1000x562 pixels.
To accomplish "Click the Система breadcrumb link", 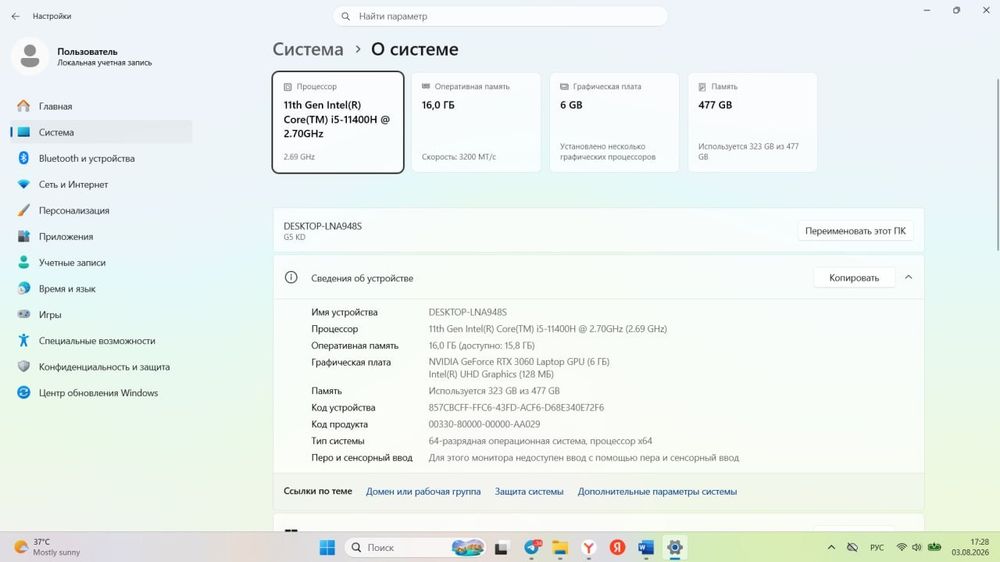I will pos(308,49).
